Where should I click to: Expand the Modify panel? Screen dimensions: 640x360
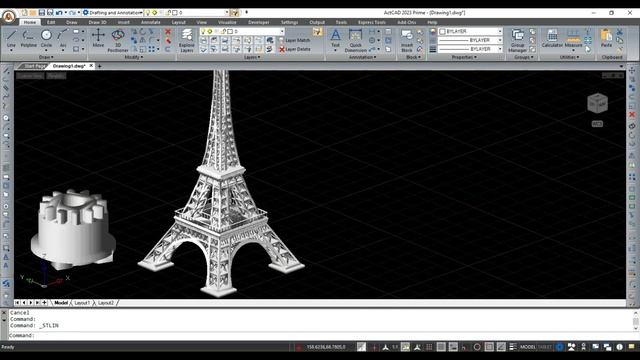point(133,58)
